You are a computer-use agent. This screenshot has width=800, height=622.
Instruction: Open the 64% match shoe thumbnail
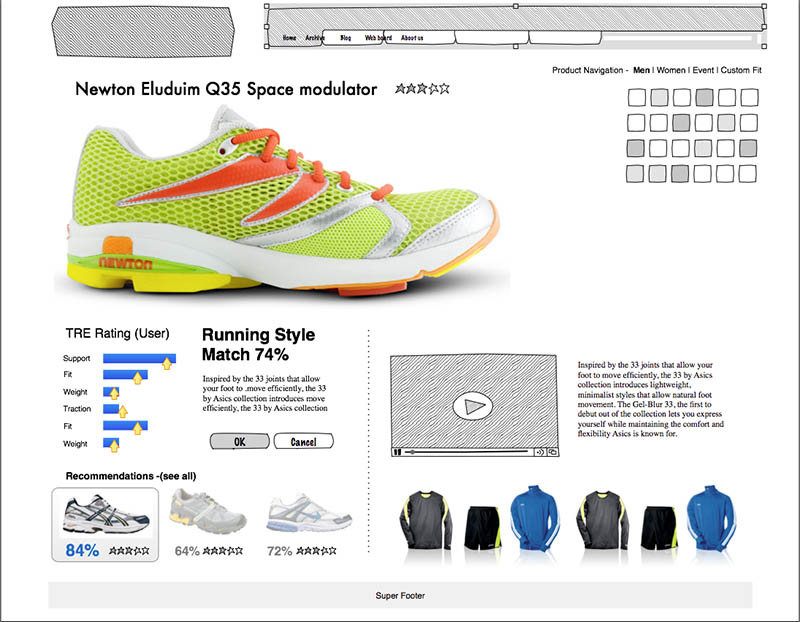click(208, 511)
